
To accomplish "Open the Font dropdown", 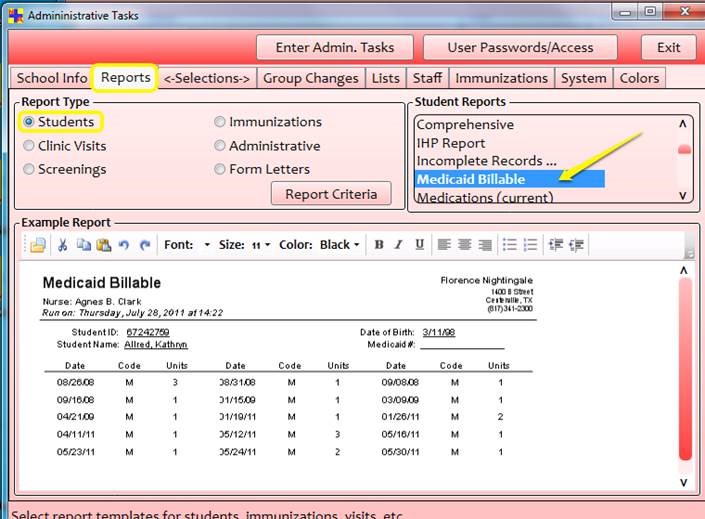I will (207, 245).
